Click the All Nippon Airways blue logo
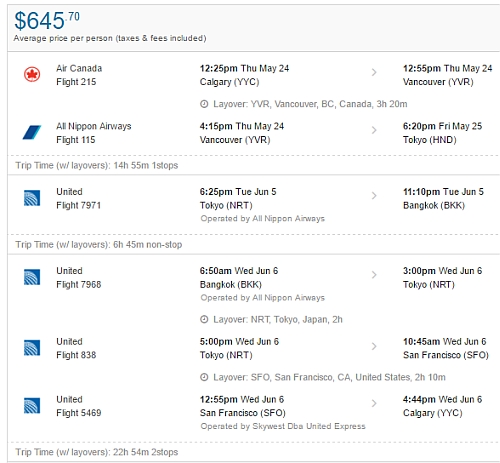 (32, 132)
